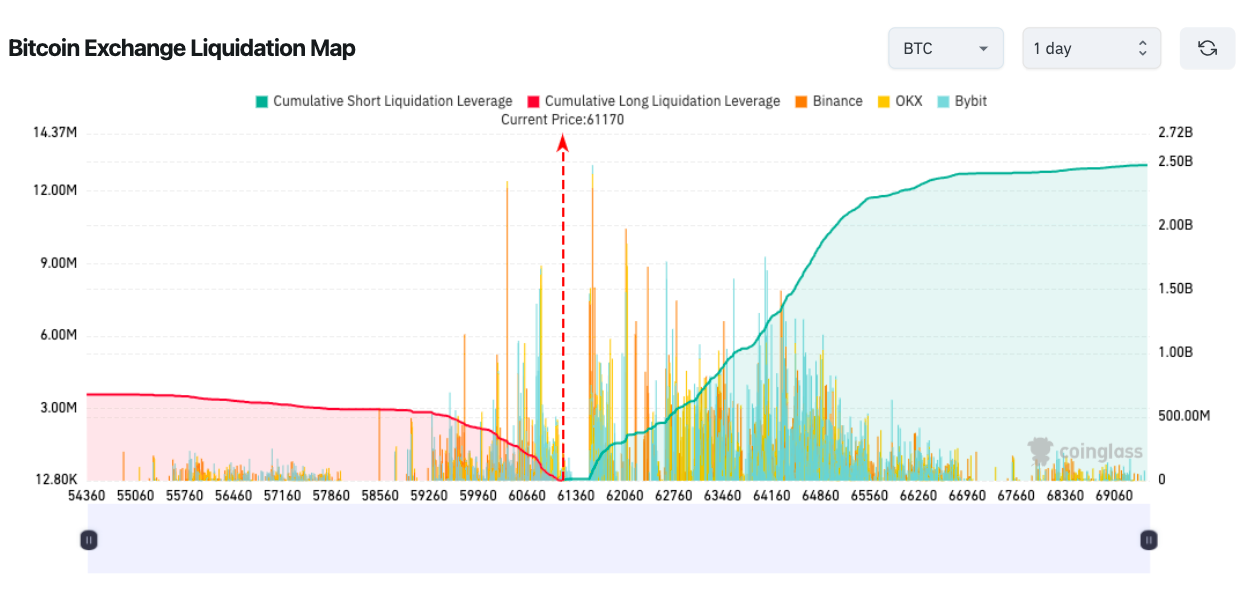
Task: Click the 1.50B right axis label
Action: [x=1175, y=288]
